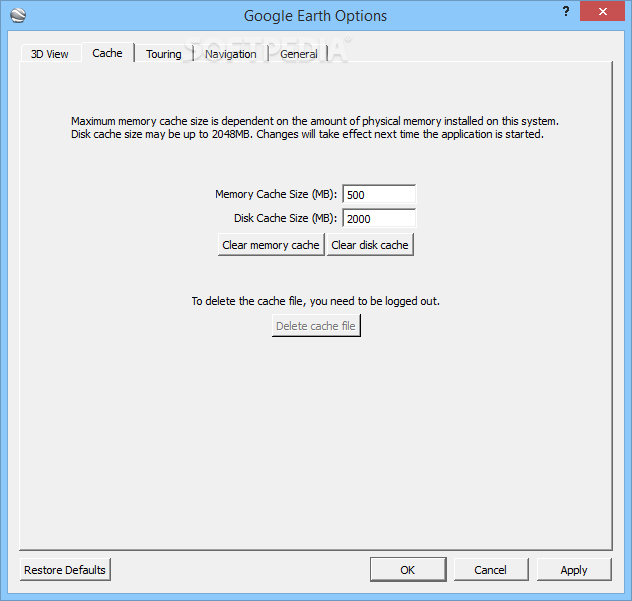This screenshot has height=601, width=632.
Task: Click the Clear memory cache button
Action: coord(271,245)
